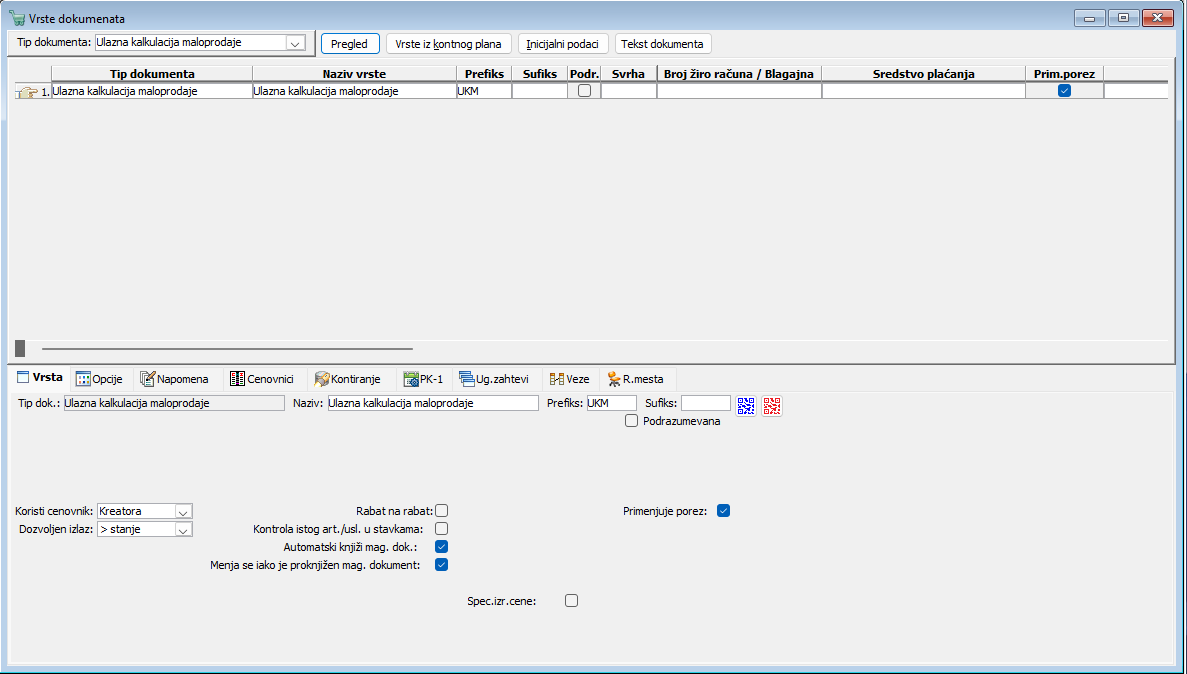Click the Naziv input field
This screenshot has height=674, width=1187.
point(433,404)
